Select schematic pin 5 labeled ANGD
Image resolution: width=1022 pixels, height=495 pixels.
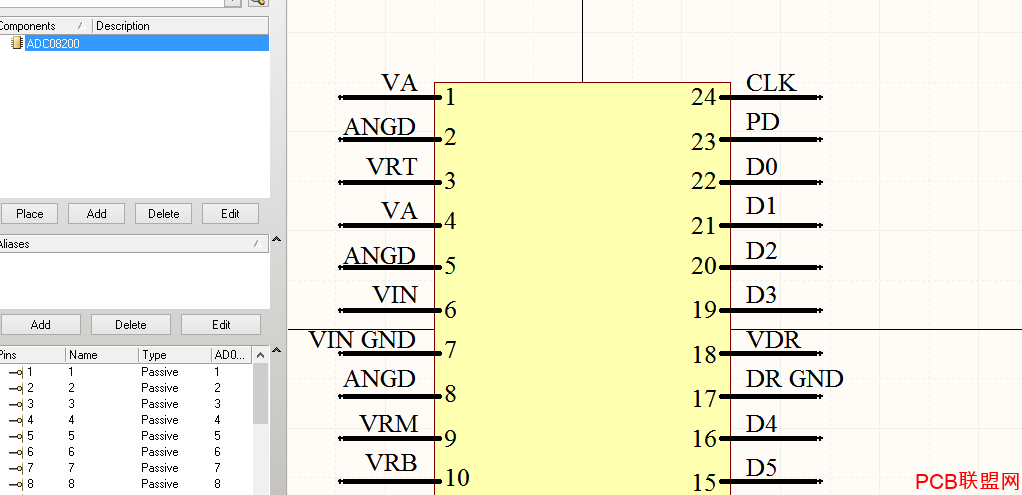390,267
